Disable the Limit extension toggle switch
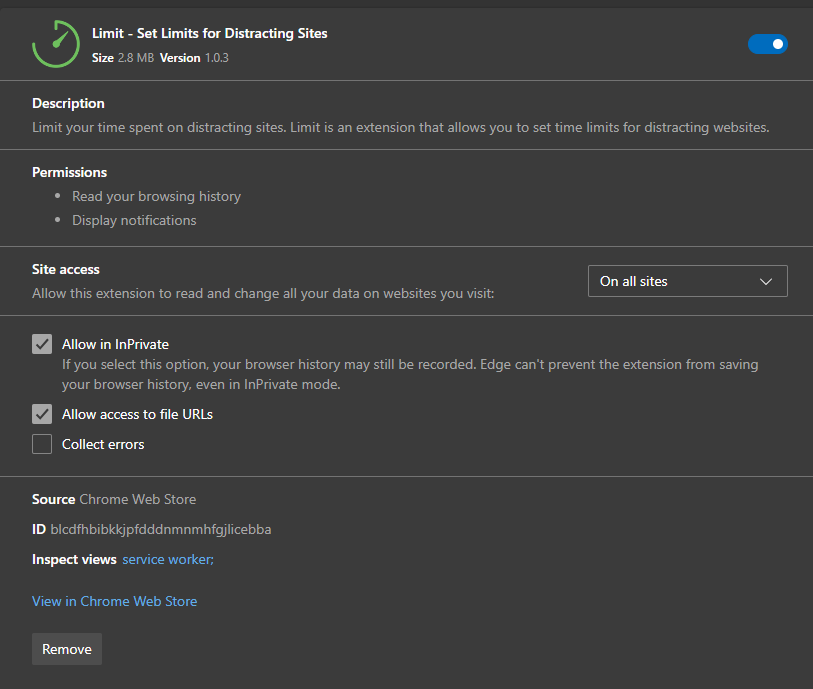The image size is (813, 689). [767, 44]
